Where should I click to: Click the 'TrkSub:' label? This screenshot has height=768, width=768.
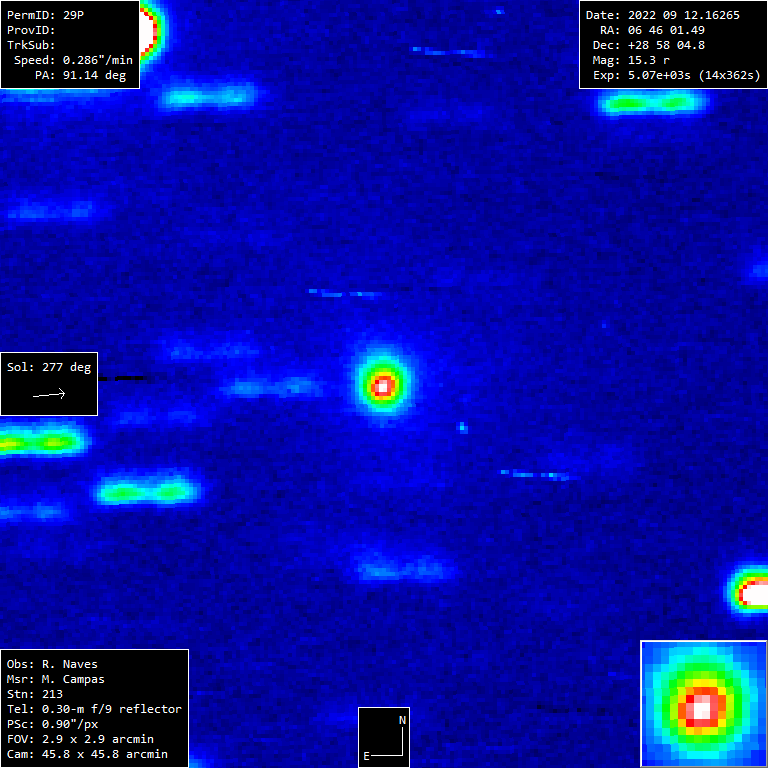pyautogui.click(x=31, y=45)
